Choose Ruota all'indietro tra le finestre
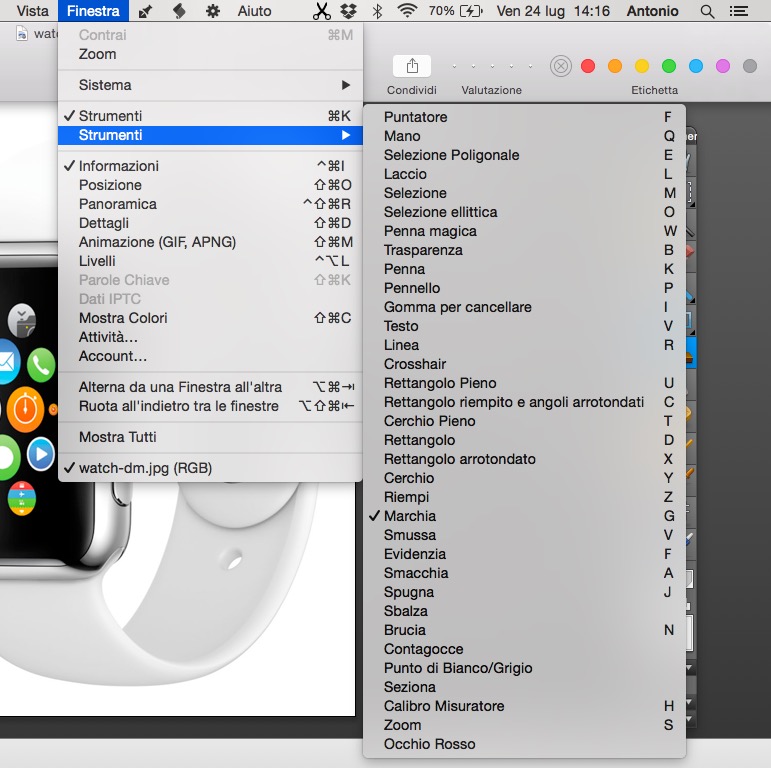This screenshot has width=771, height=768. pos(210,406)
